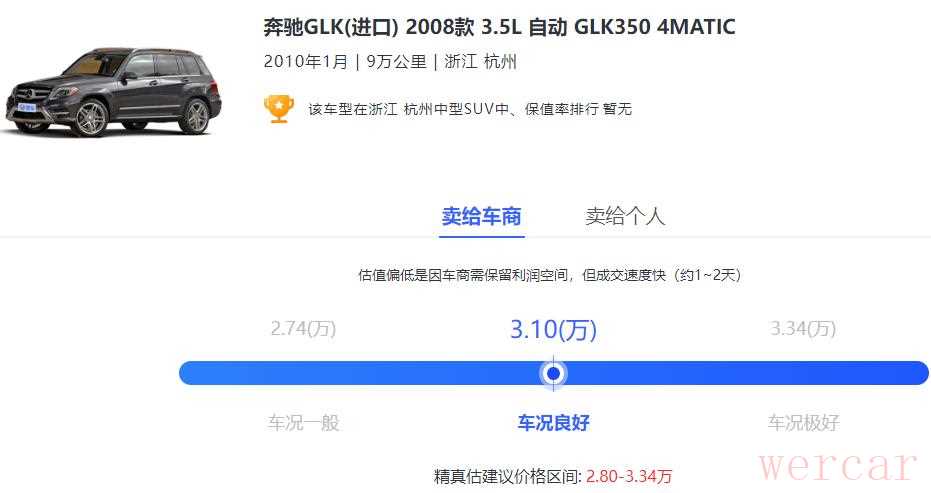Click the 2.80-3.34万 suggested price range
The height and width of the screenshot is (493, 931).
[x=629, y=476]
